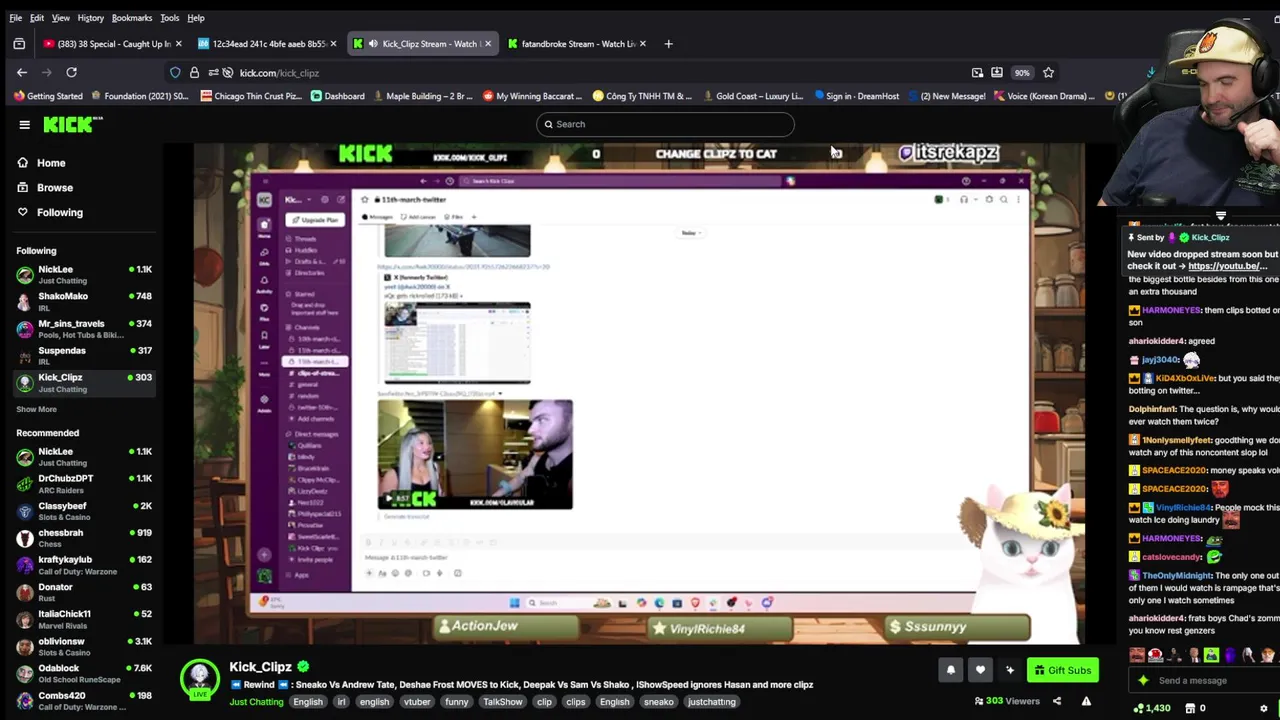Open the 90% zoom level indicator
The height and width of the screenshot is (720, 1280).
[x=1022, y=72]
